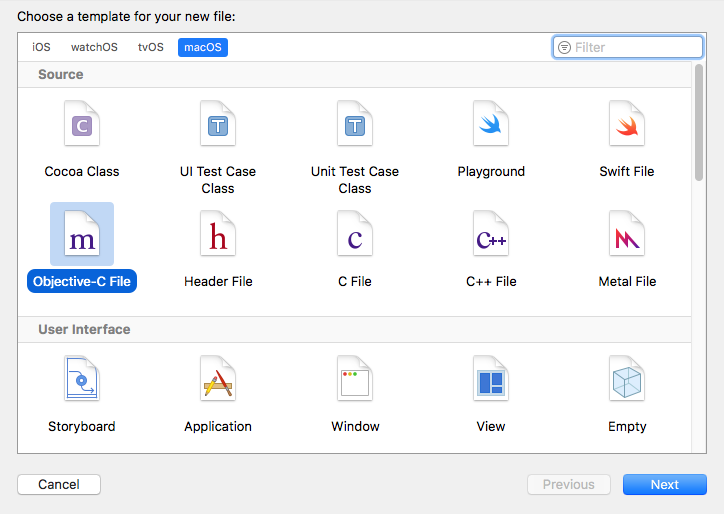
Task: Pick the Application user interface template
Action: pyautogui.click(x=218, y=381)
